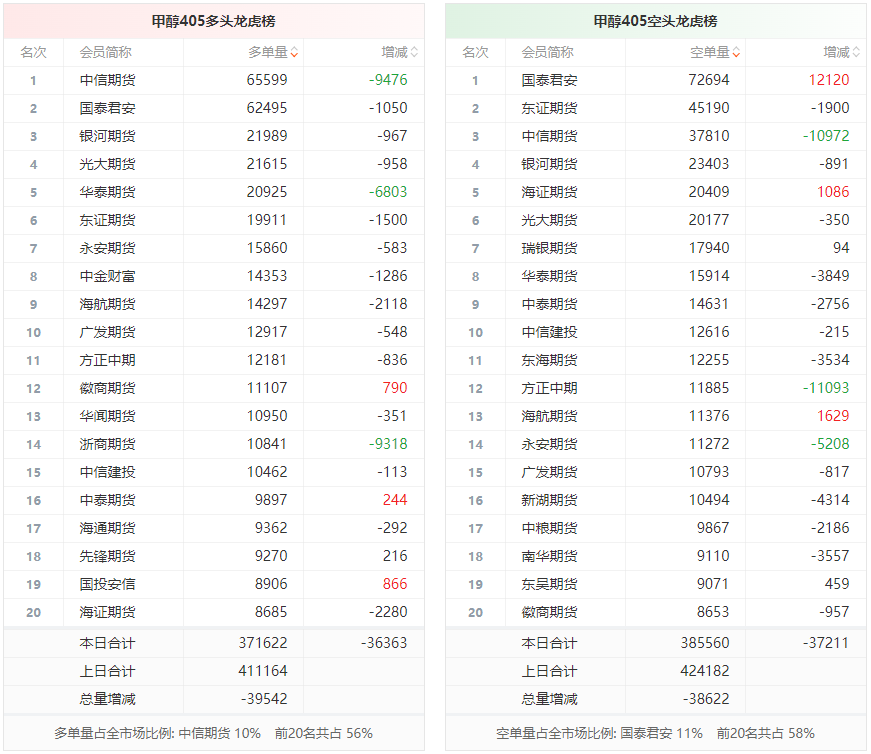Sort long table by 多单量 sort icon
Screen dimensions: 871x754
294,53
